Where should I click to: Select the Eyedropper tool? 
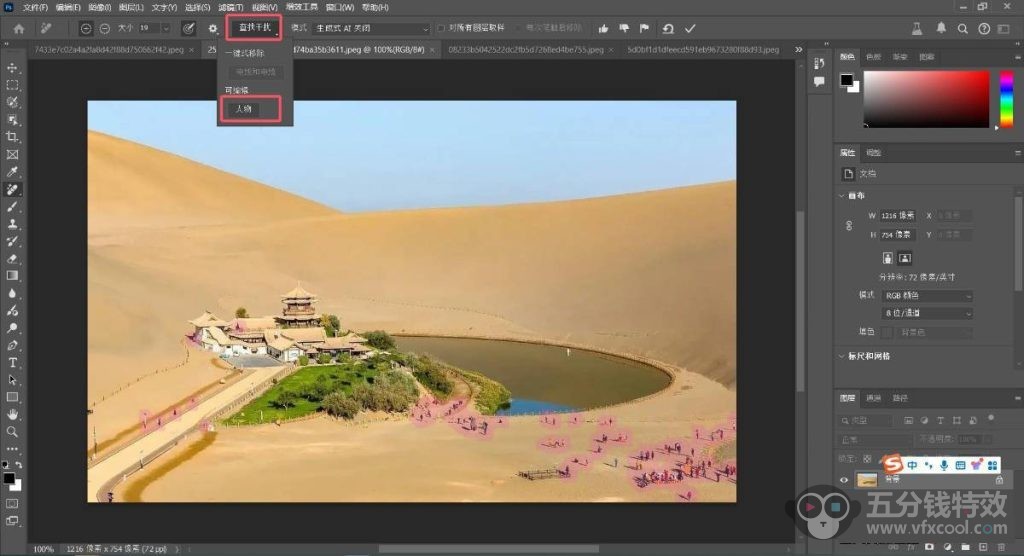pos(12,172)
